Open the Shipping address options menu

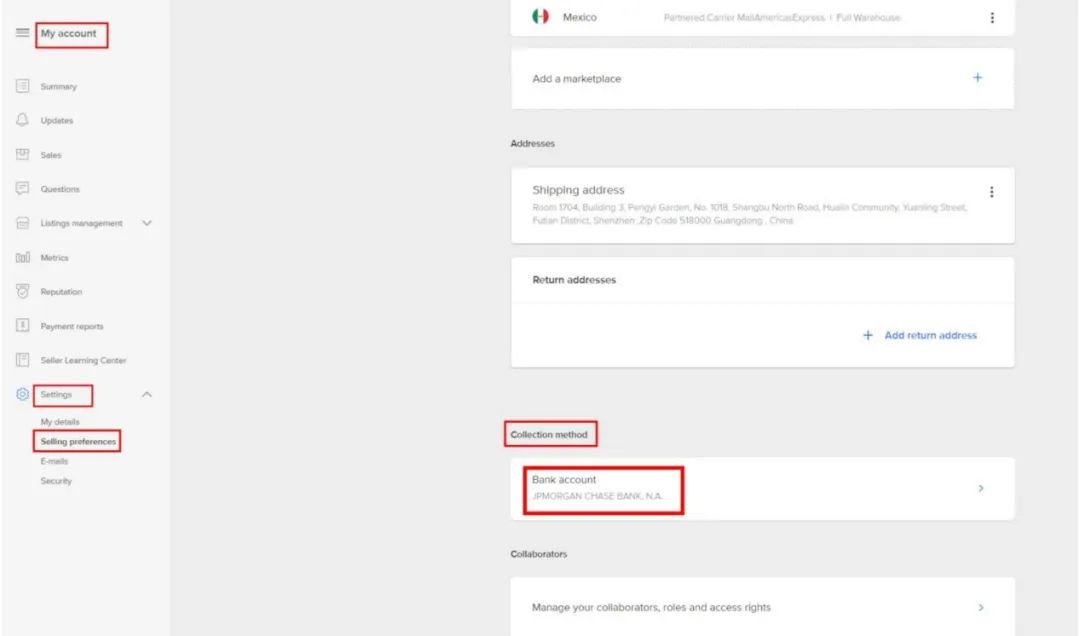click(992, 191)
